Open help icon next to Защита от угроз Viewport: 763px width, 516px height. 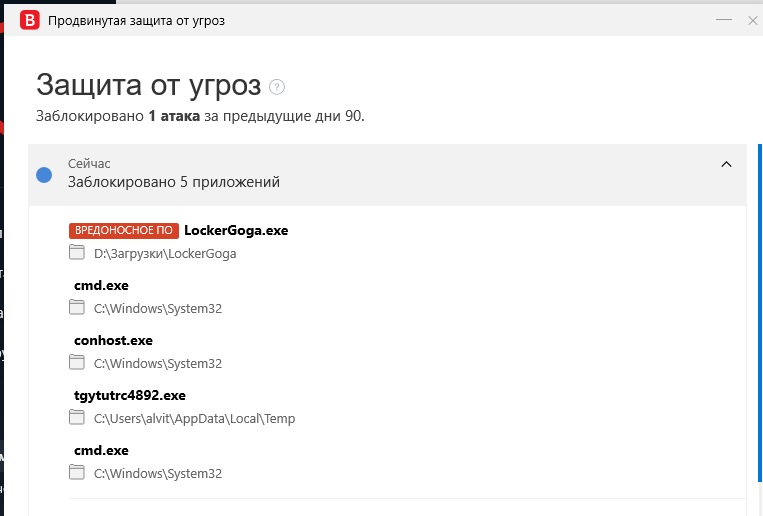click(x=276, y=87)
